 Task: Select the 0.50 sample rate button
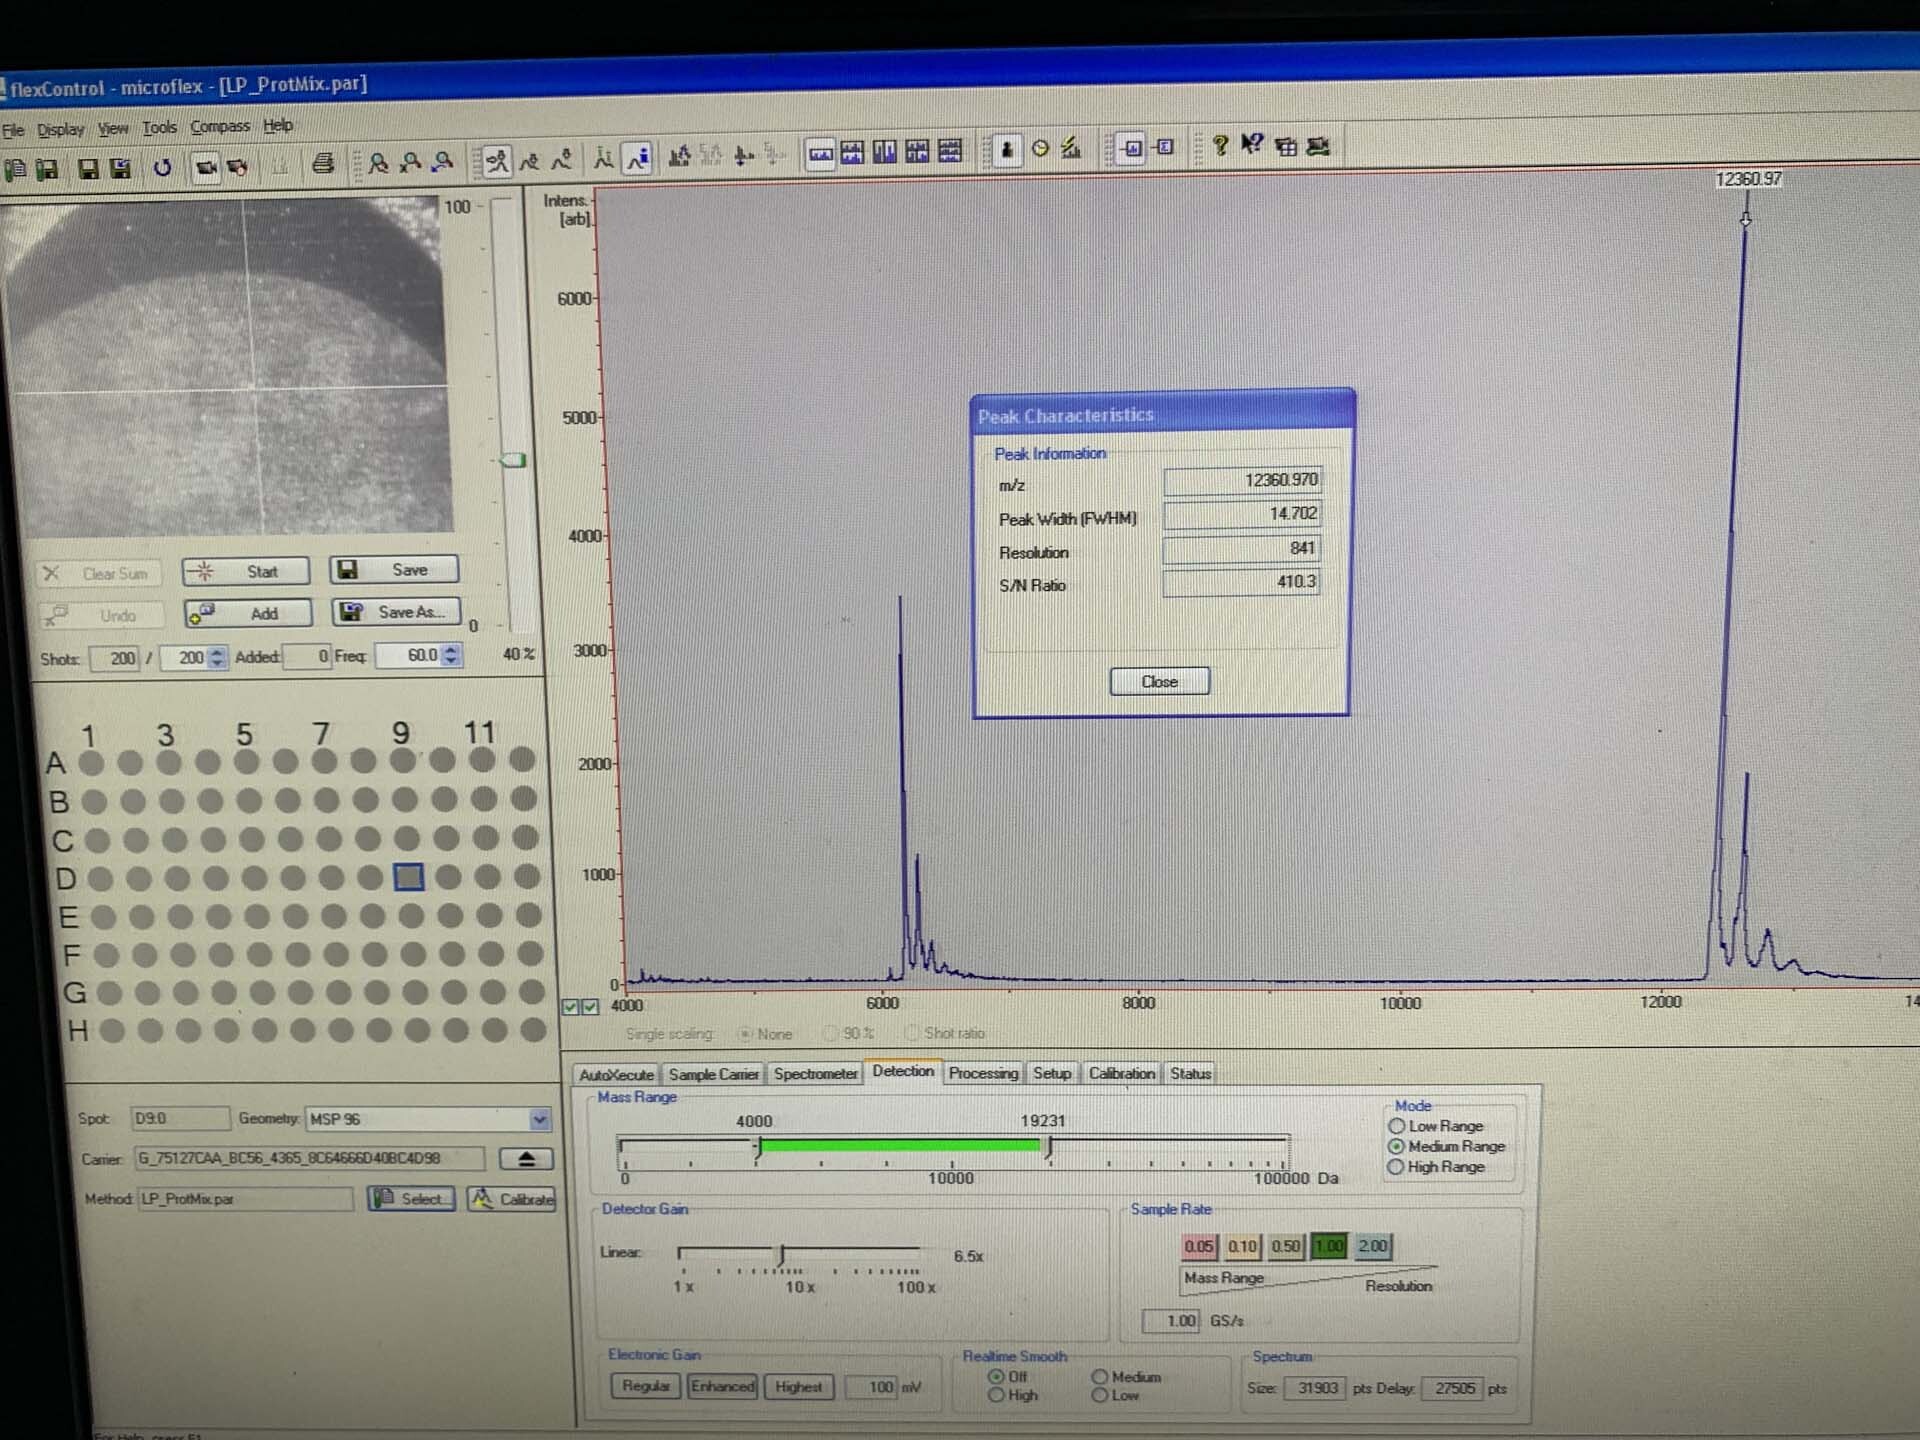(x=1286, y=1246)
